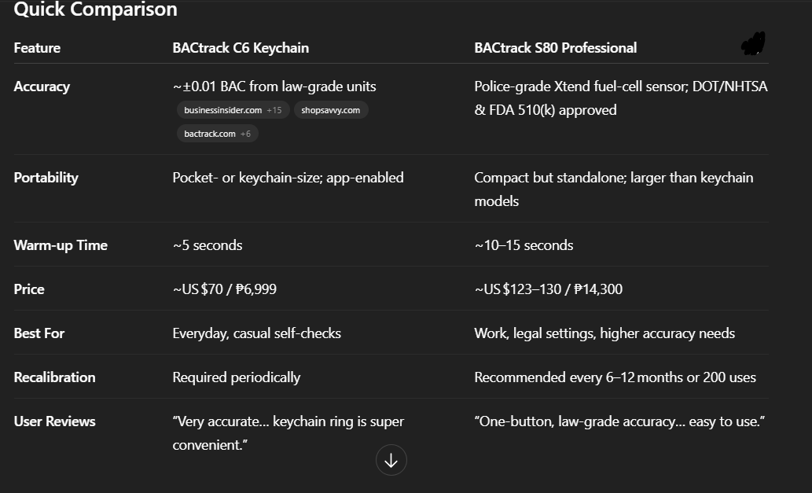Open the businessinsider.com source chip
This screenshot has height=493, width=812.
(233, 110)
